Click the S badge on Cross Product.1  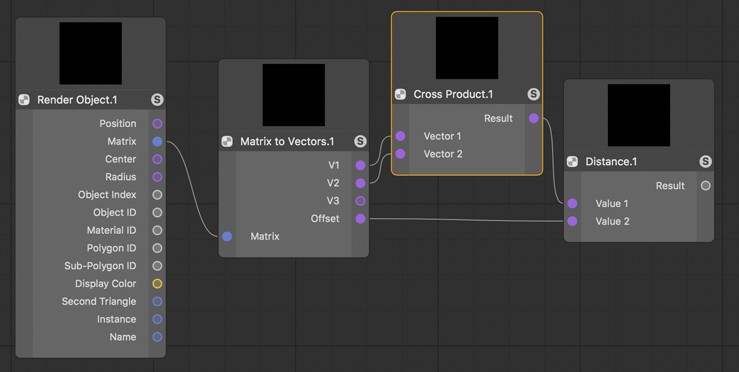click(534, 94)
